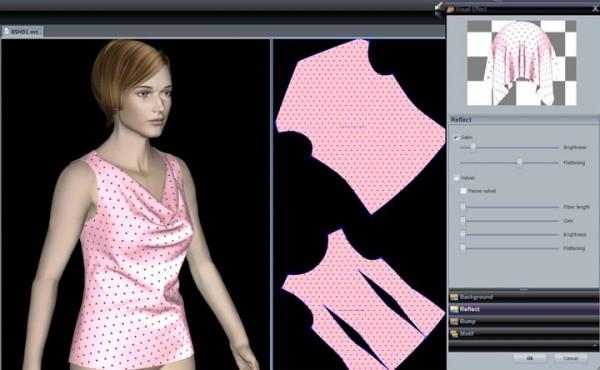Adjust the Satin Flattening slider

click(510, 163)
